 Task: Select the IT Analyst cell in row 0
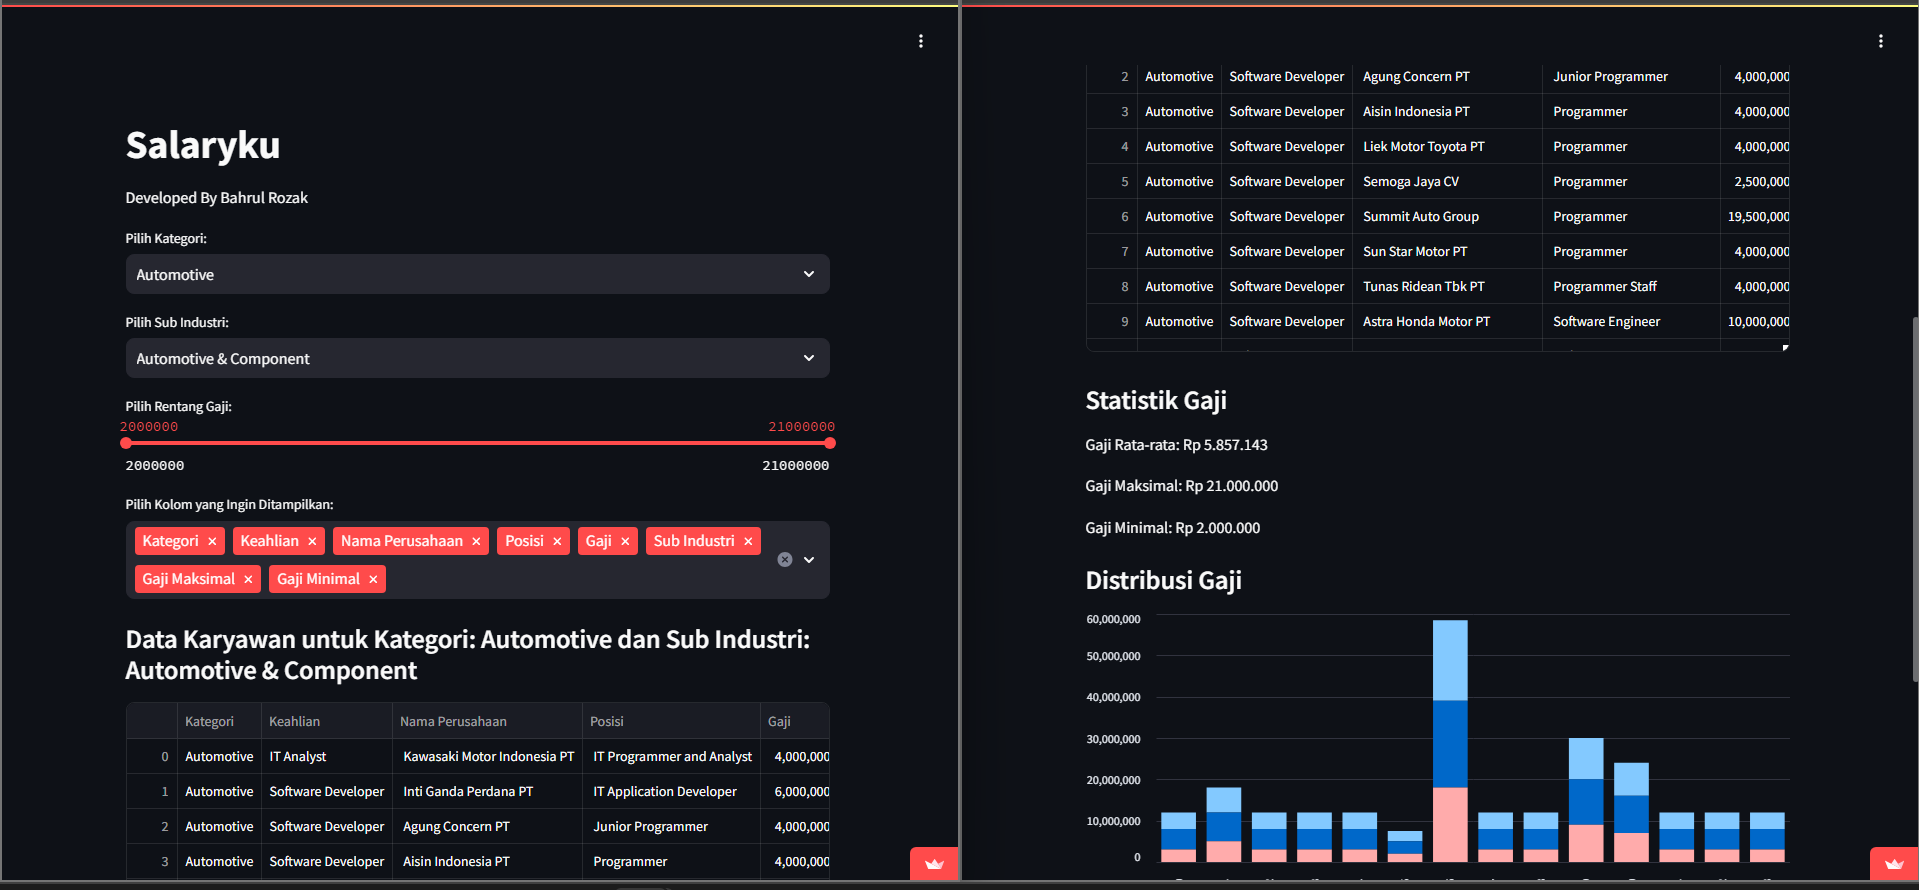(x=327, y=756)
